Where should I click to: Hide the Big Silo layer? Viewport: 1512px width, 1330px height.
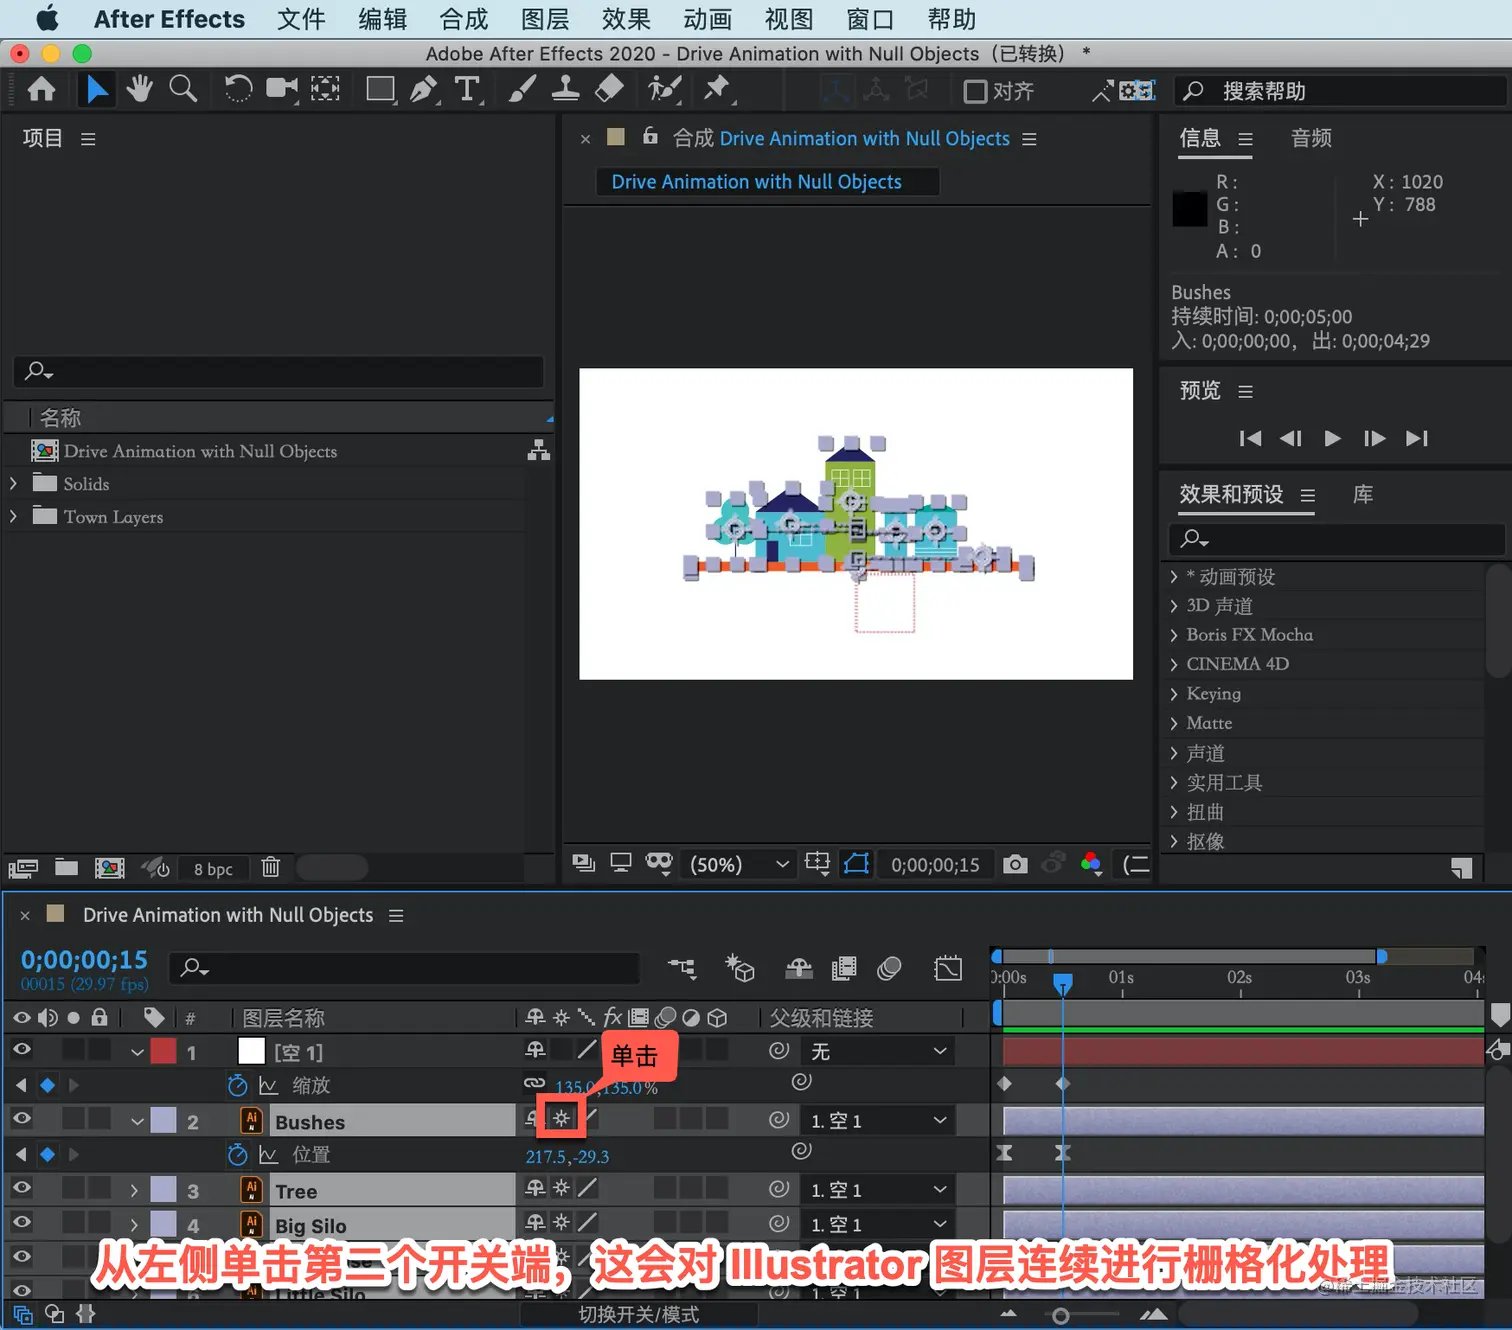click(x=21, y=1222)
